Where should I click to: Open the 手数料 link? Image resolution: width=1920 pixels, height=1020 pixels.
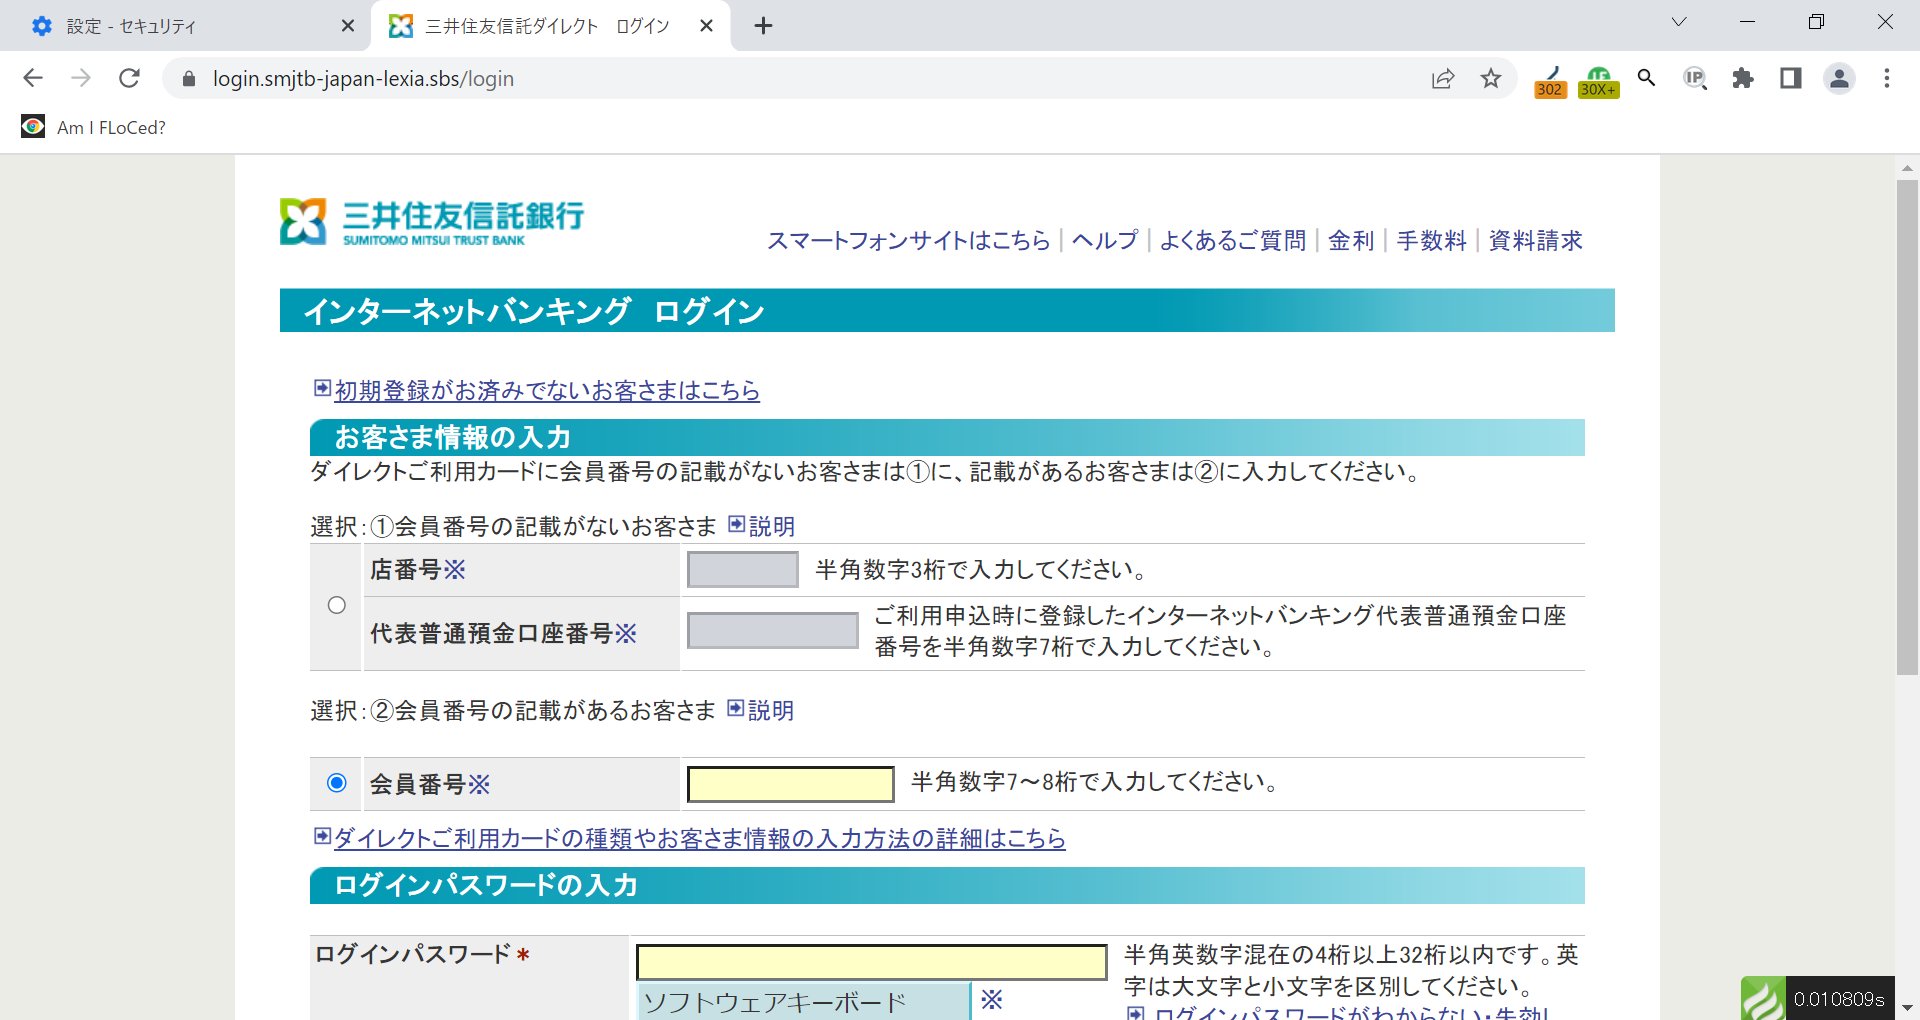[x=1431, y=241]
